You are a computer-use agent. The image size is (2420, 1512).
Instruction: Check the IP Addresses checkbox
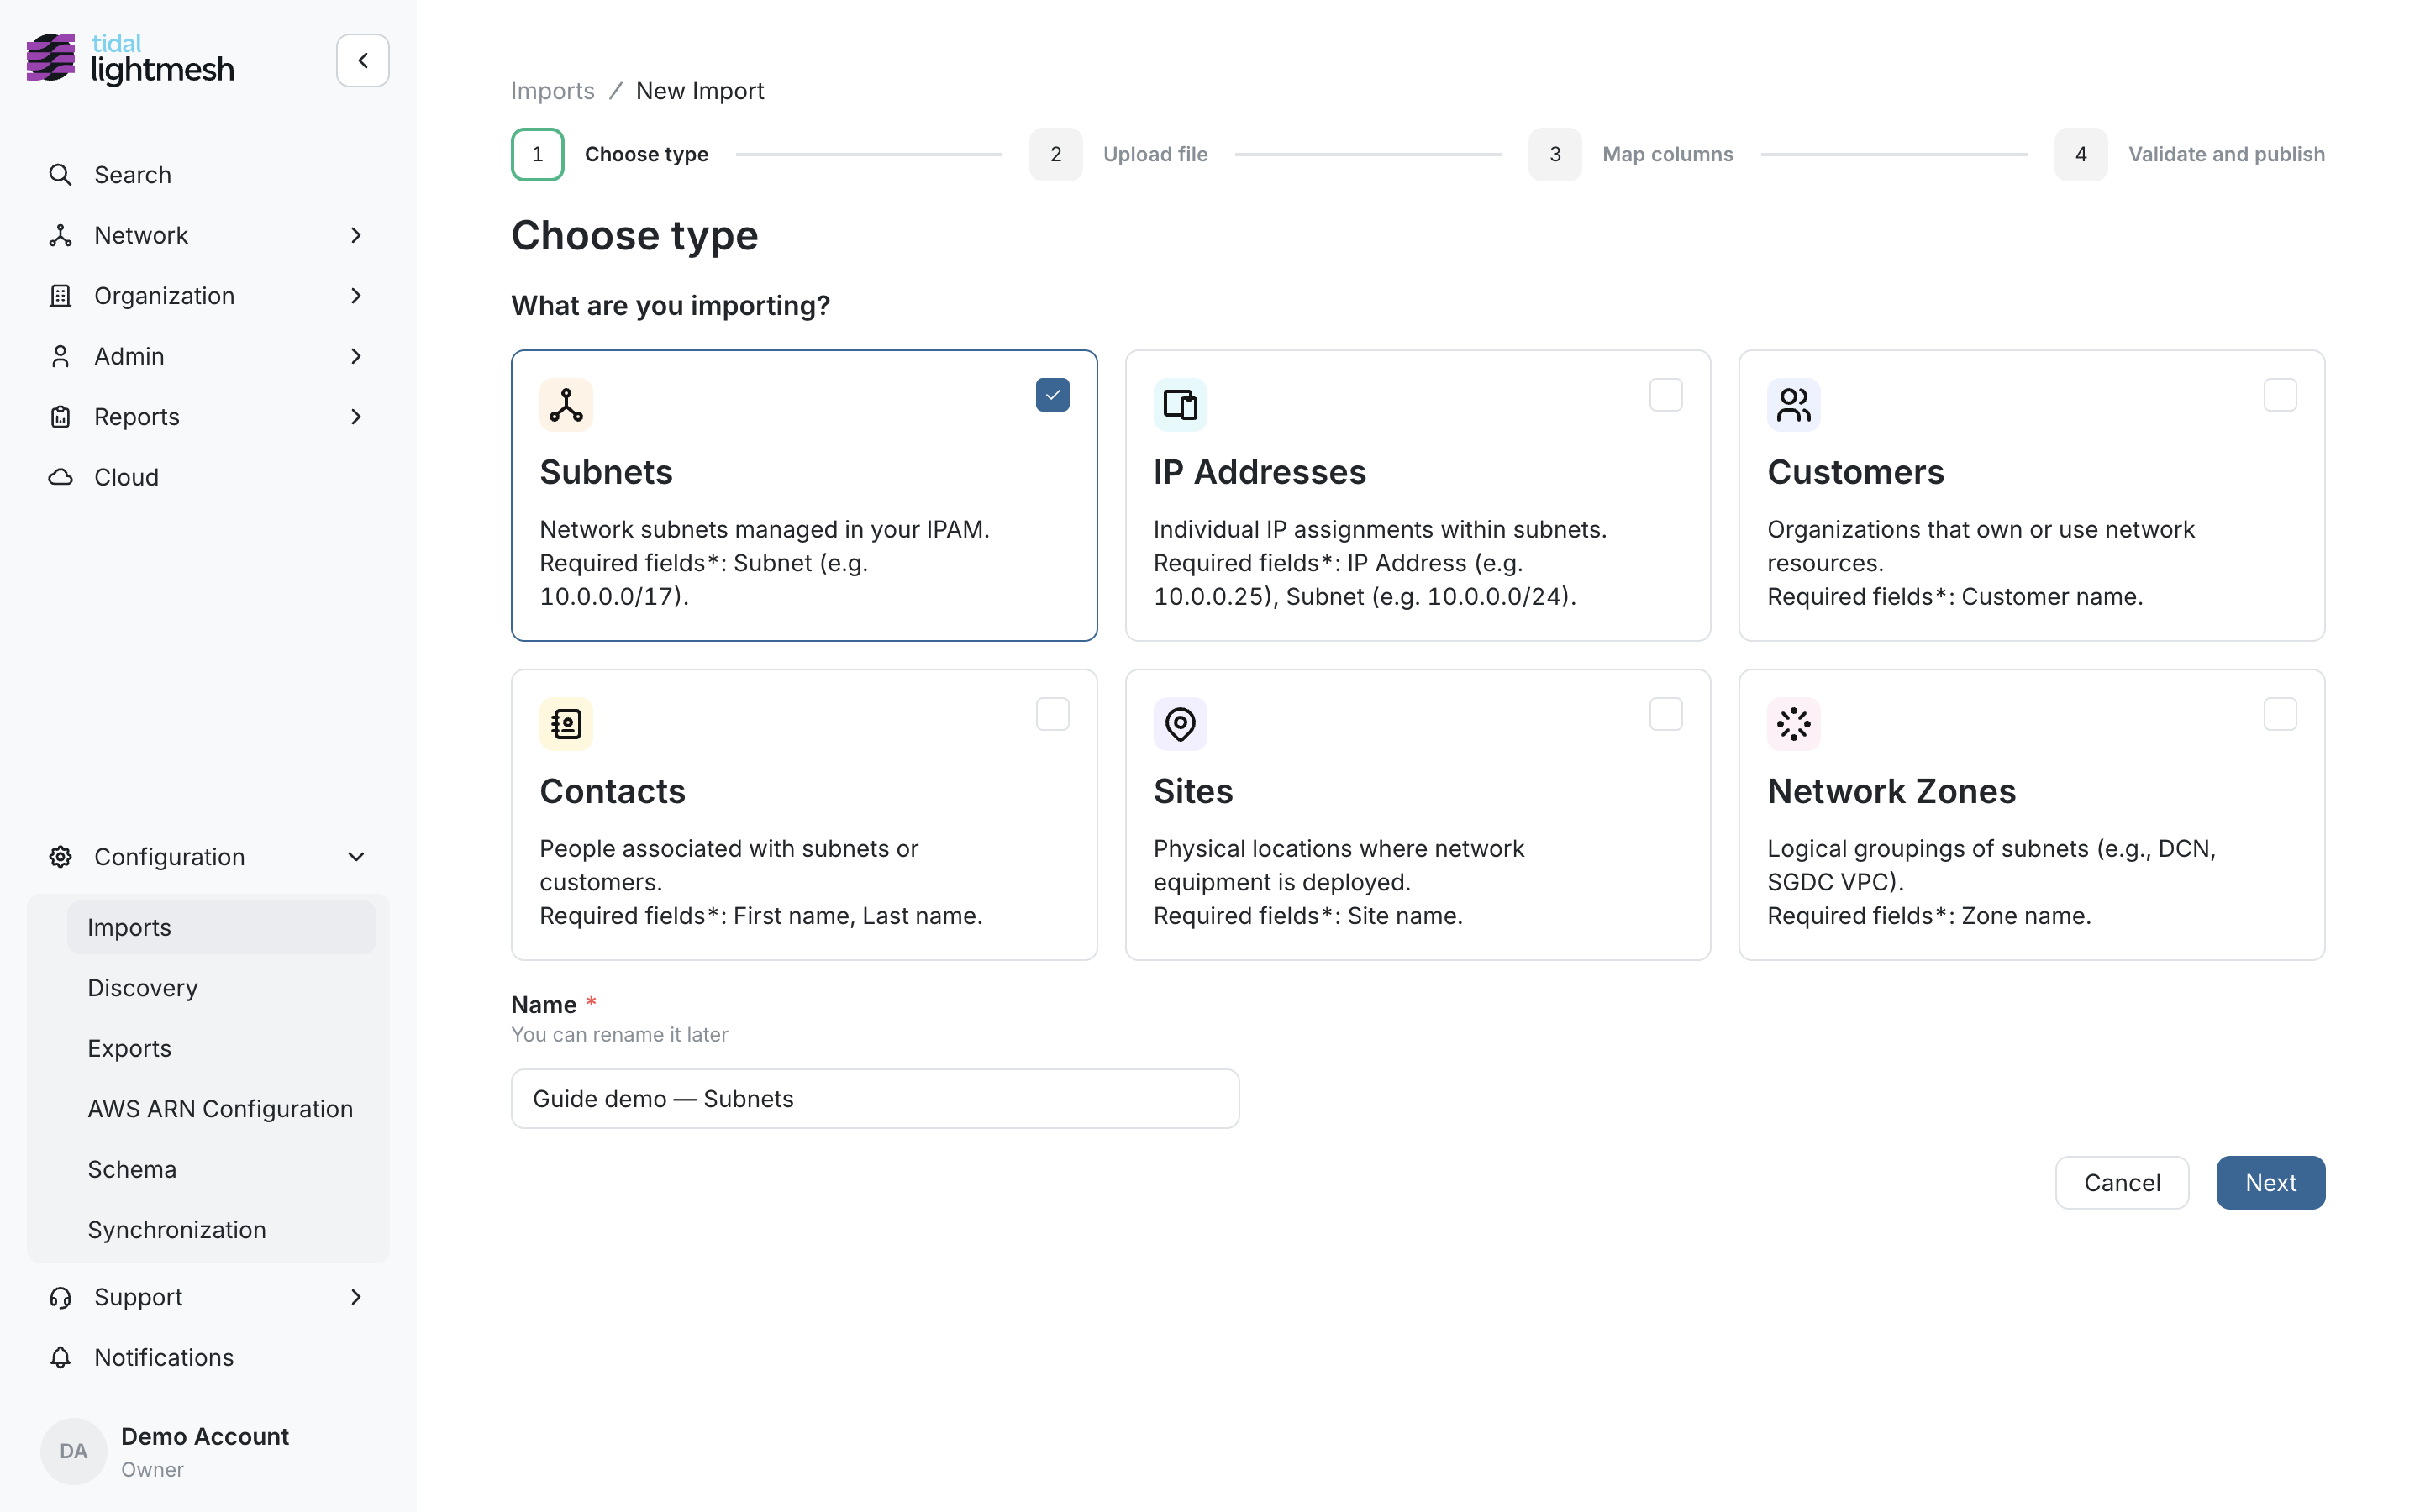click(x=1666, y=395)
